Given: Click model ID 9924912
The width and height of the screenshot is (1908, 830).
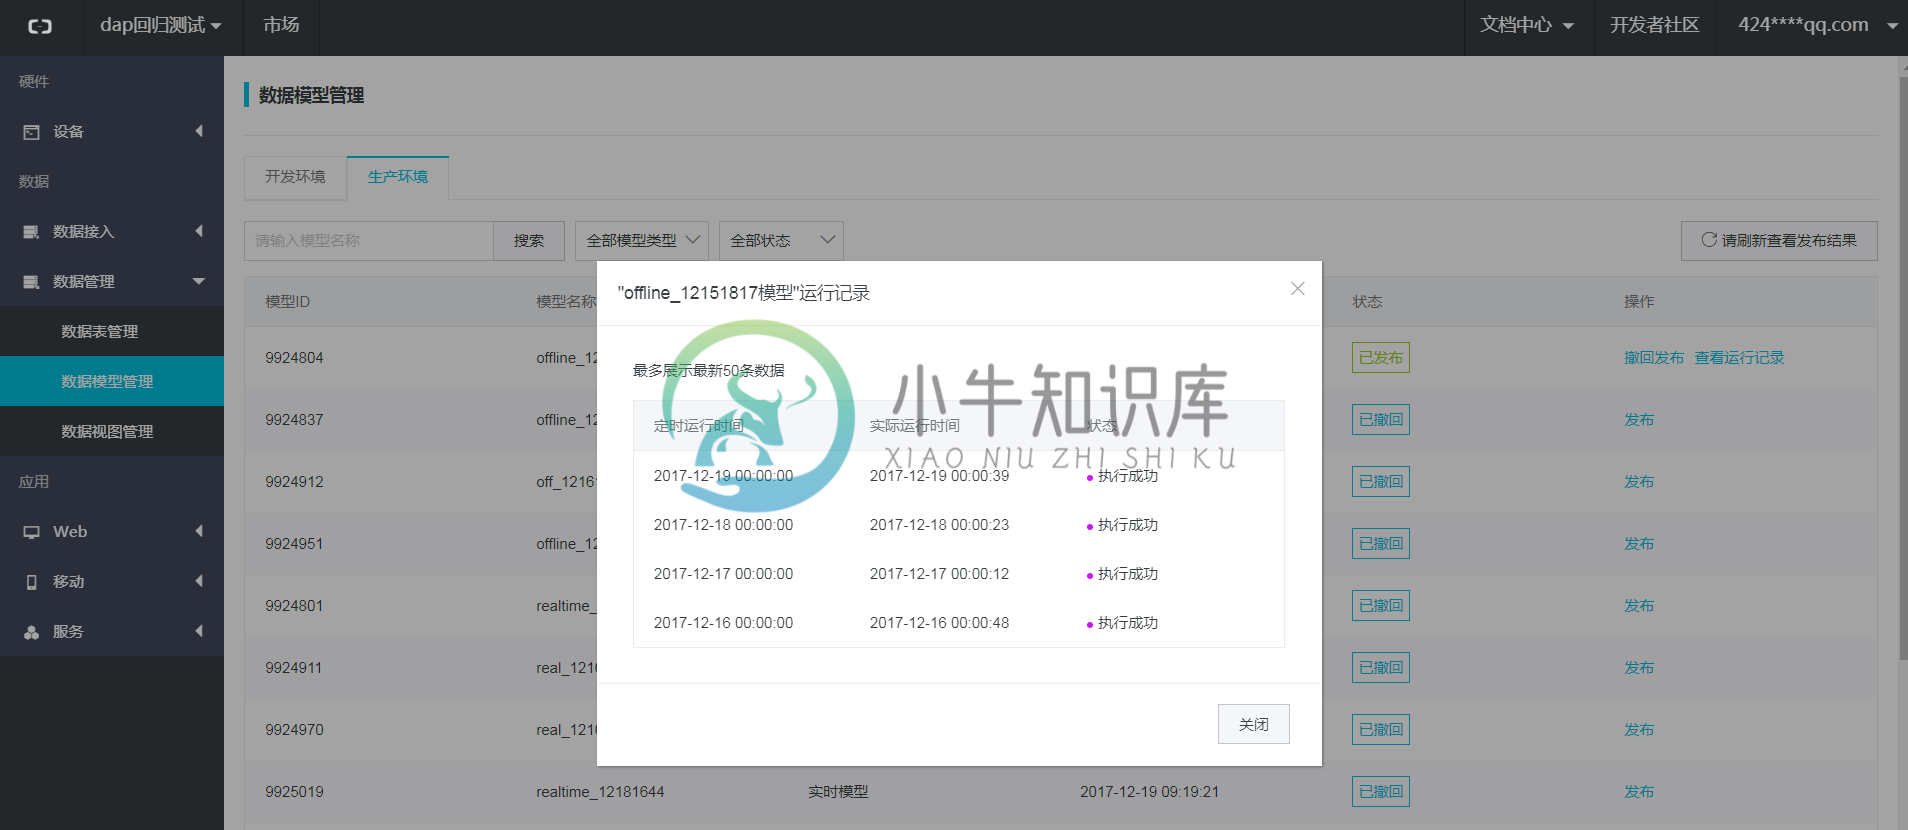Looking at the screenshot, I should click(x=294, y=482).
